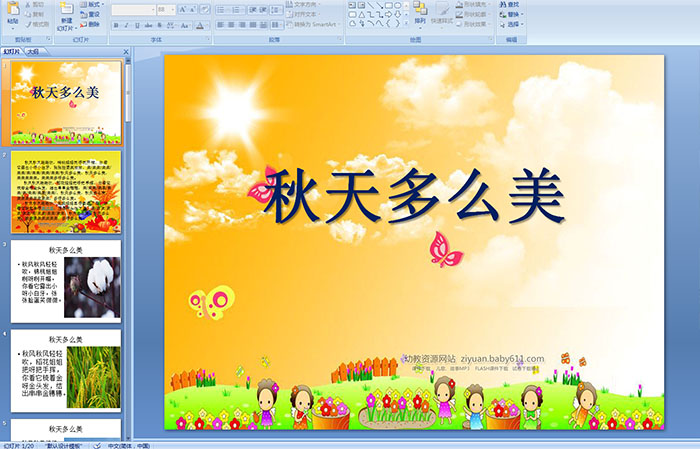Click the Numbering list icon
The width and height of the screenshot is (700, 449).
pyautogui.click(x=238, y=10)
